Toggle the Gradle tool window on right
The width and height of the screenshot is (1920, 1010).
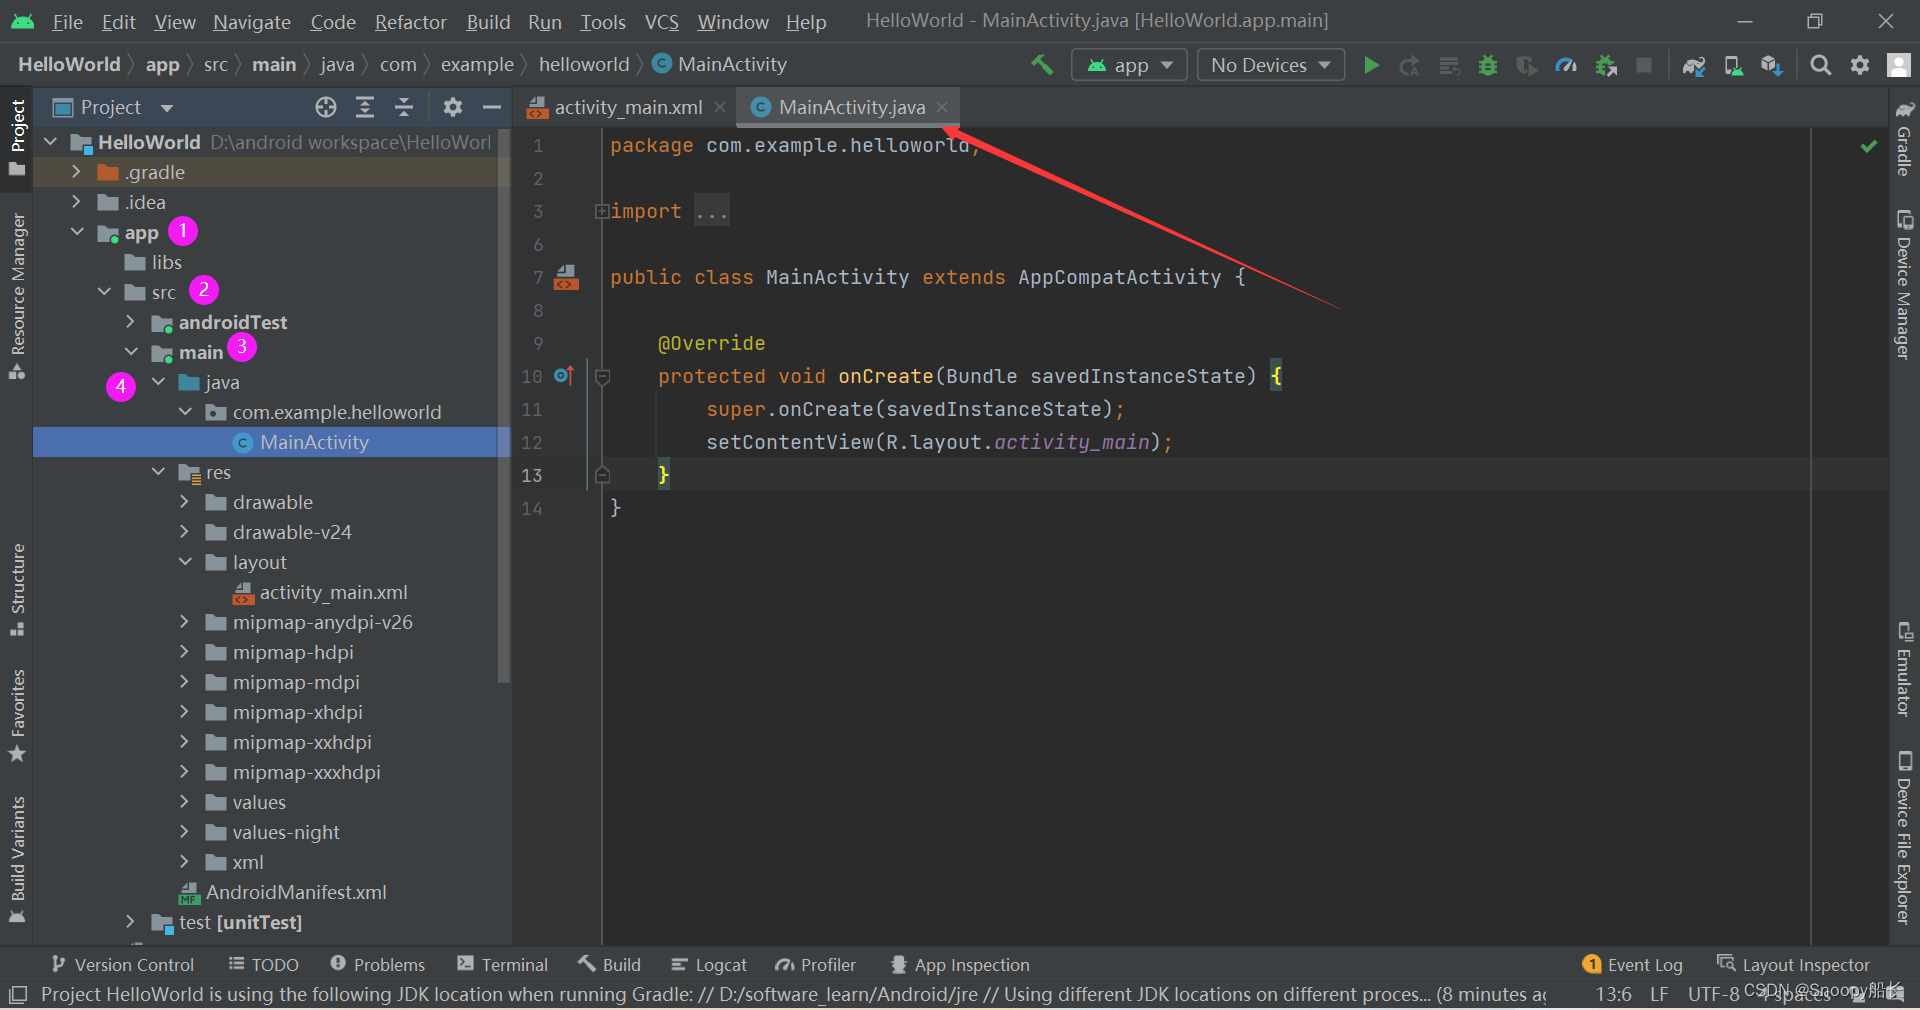tap(1904, 137)
